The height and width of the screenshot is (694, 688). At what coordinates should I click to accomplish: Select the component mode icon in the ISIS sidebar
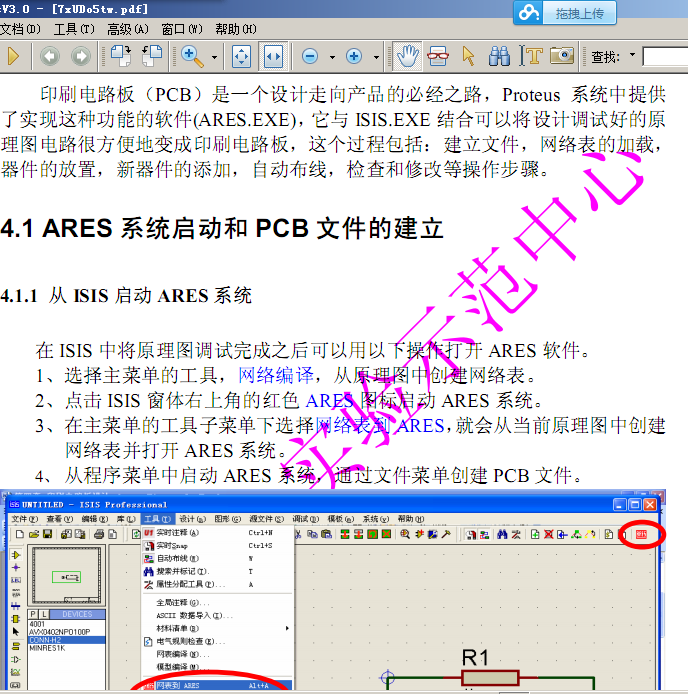(16, 555)
